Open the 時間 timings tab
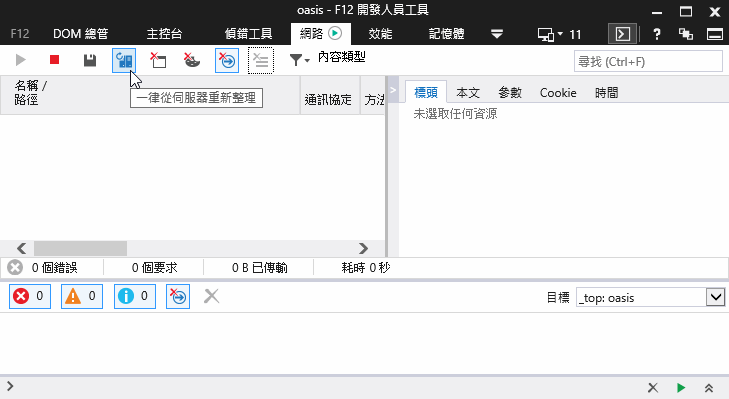Image resolution: width=729 pixels, height=399 pixels. (x=607, y=93)
